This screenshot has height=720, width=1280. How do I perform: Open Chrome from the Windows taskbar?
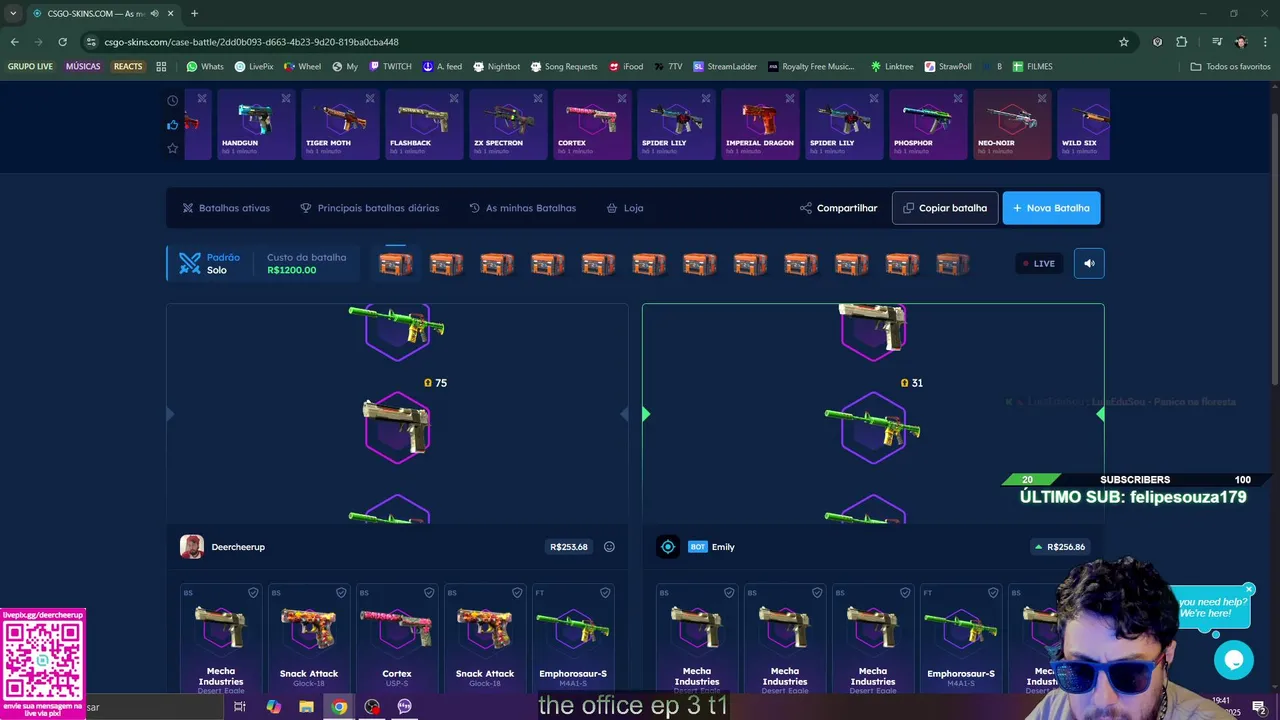339,706
